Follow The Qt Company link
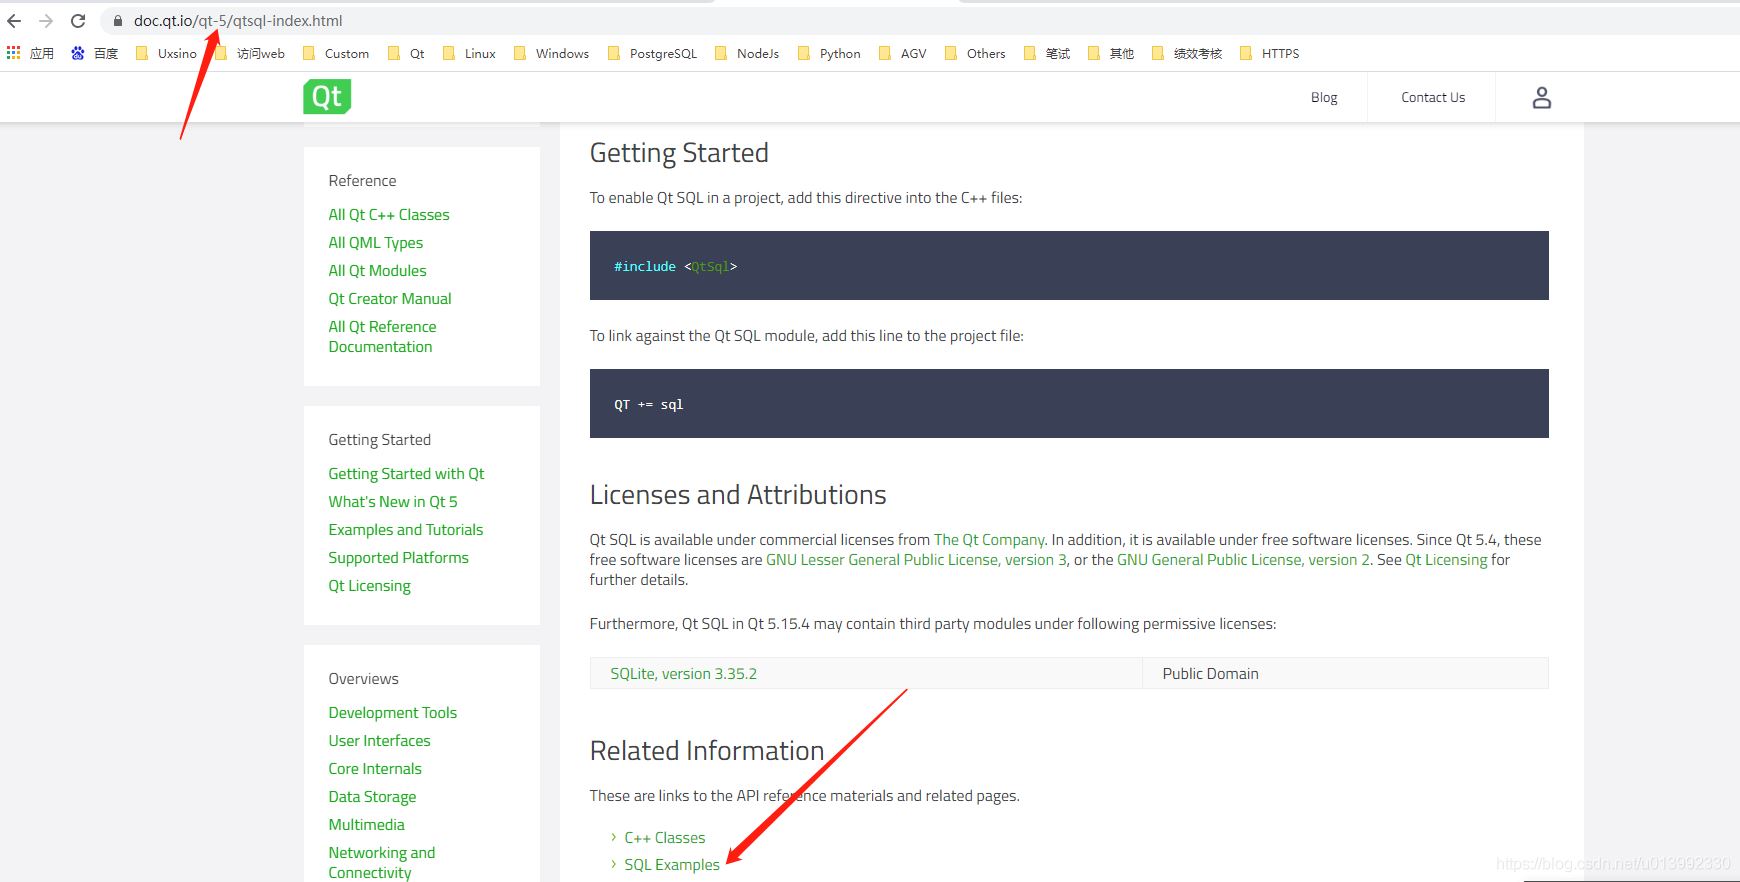Viewport: 1740px width, 882px height. (989, 539)
